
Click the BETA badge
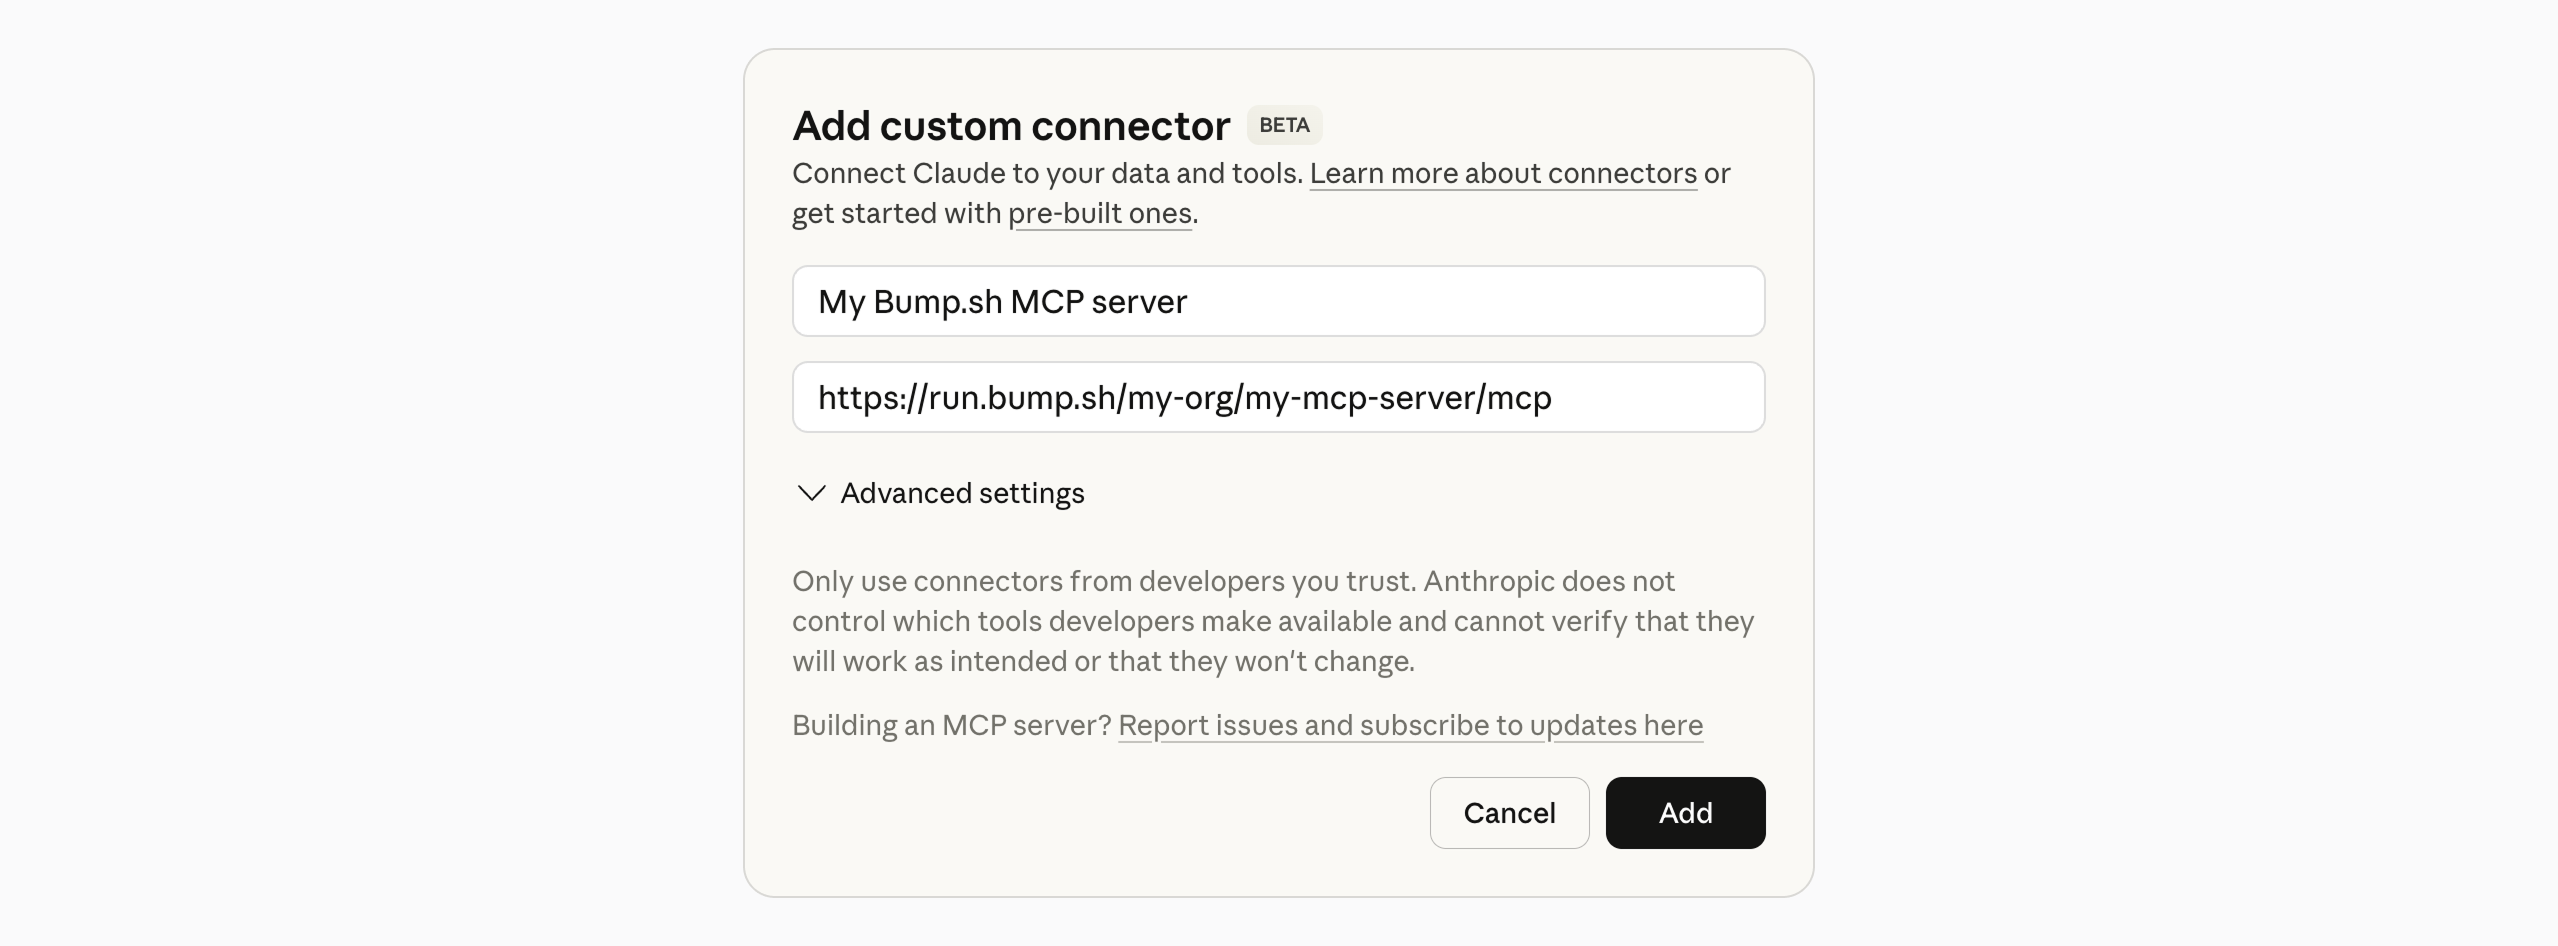(1284, 124)
